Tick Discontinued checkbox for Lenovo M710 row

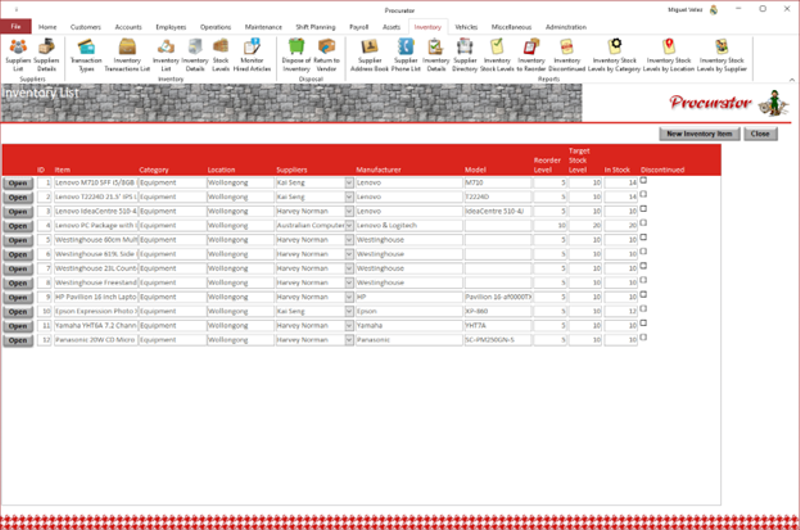coord(644,181)
